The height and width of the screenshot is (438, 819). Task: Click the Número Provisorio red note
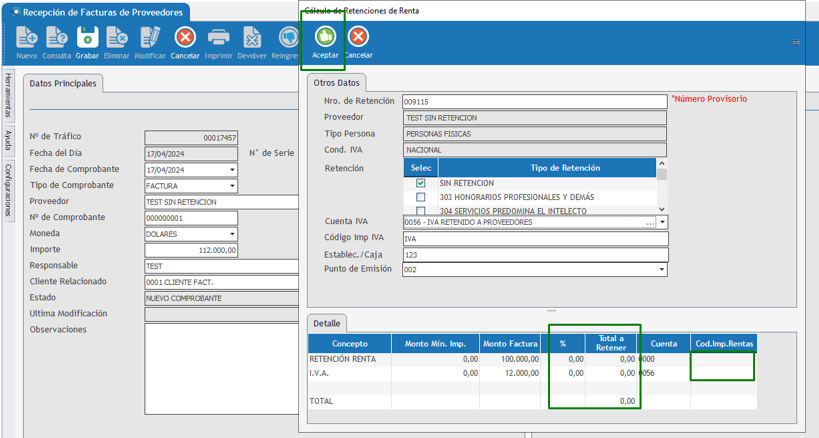tap(709, 99)
